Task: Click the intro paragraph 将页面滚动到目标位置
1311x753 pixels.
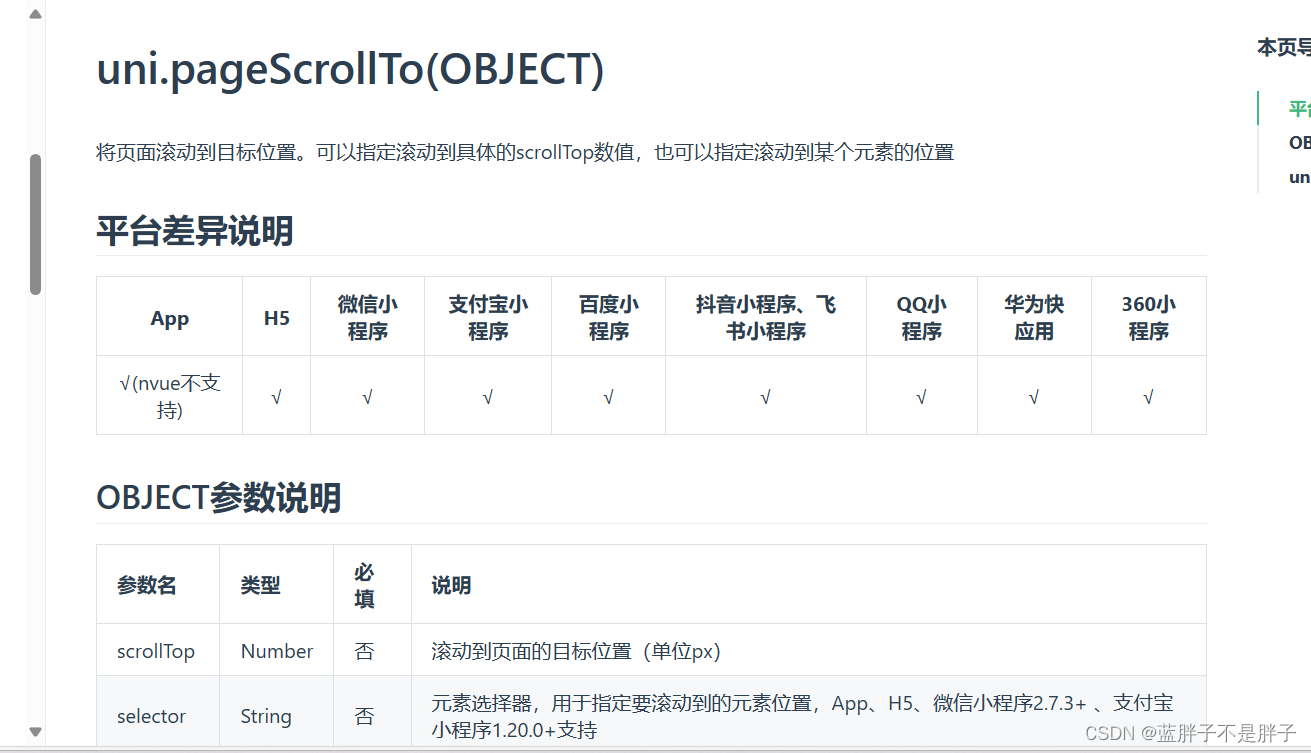Action: pyautogui.click(x=525, y=152)
